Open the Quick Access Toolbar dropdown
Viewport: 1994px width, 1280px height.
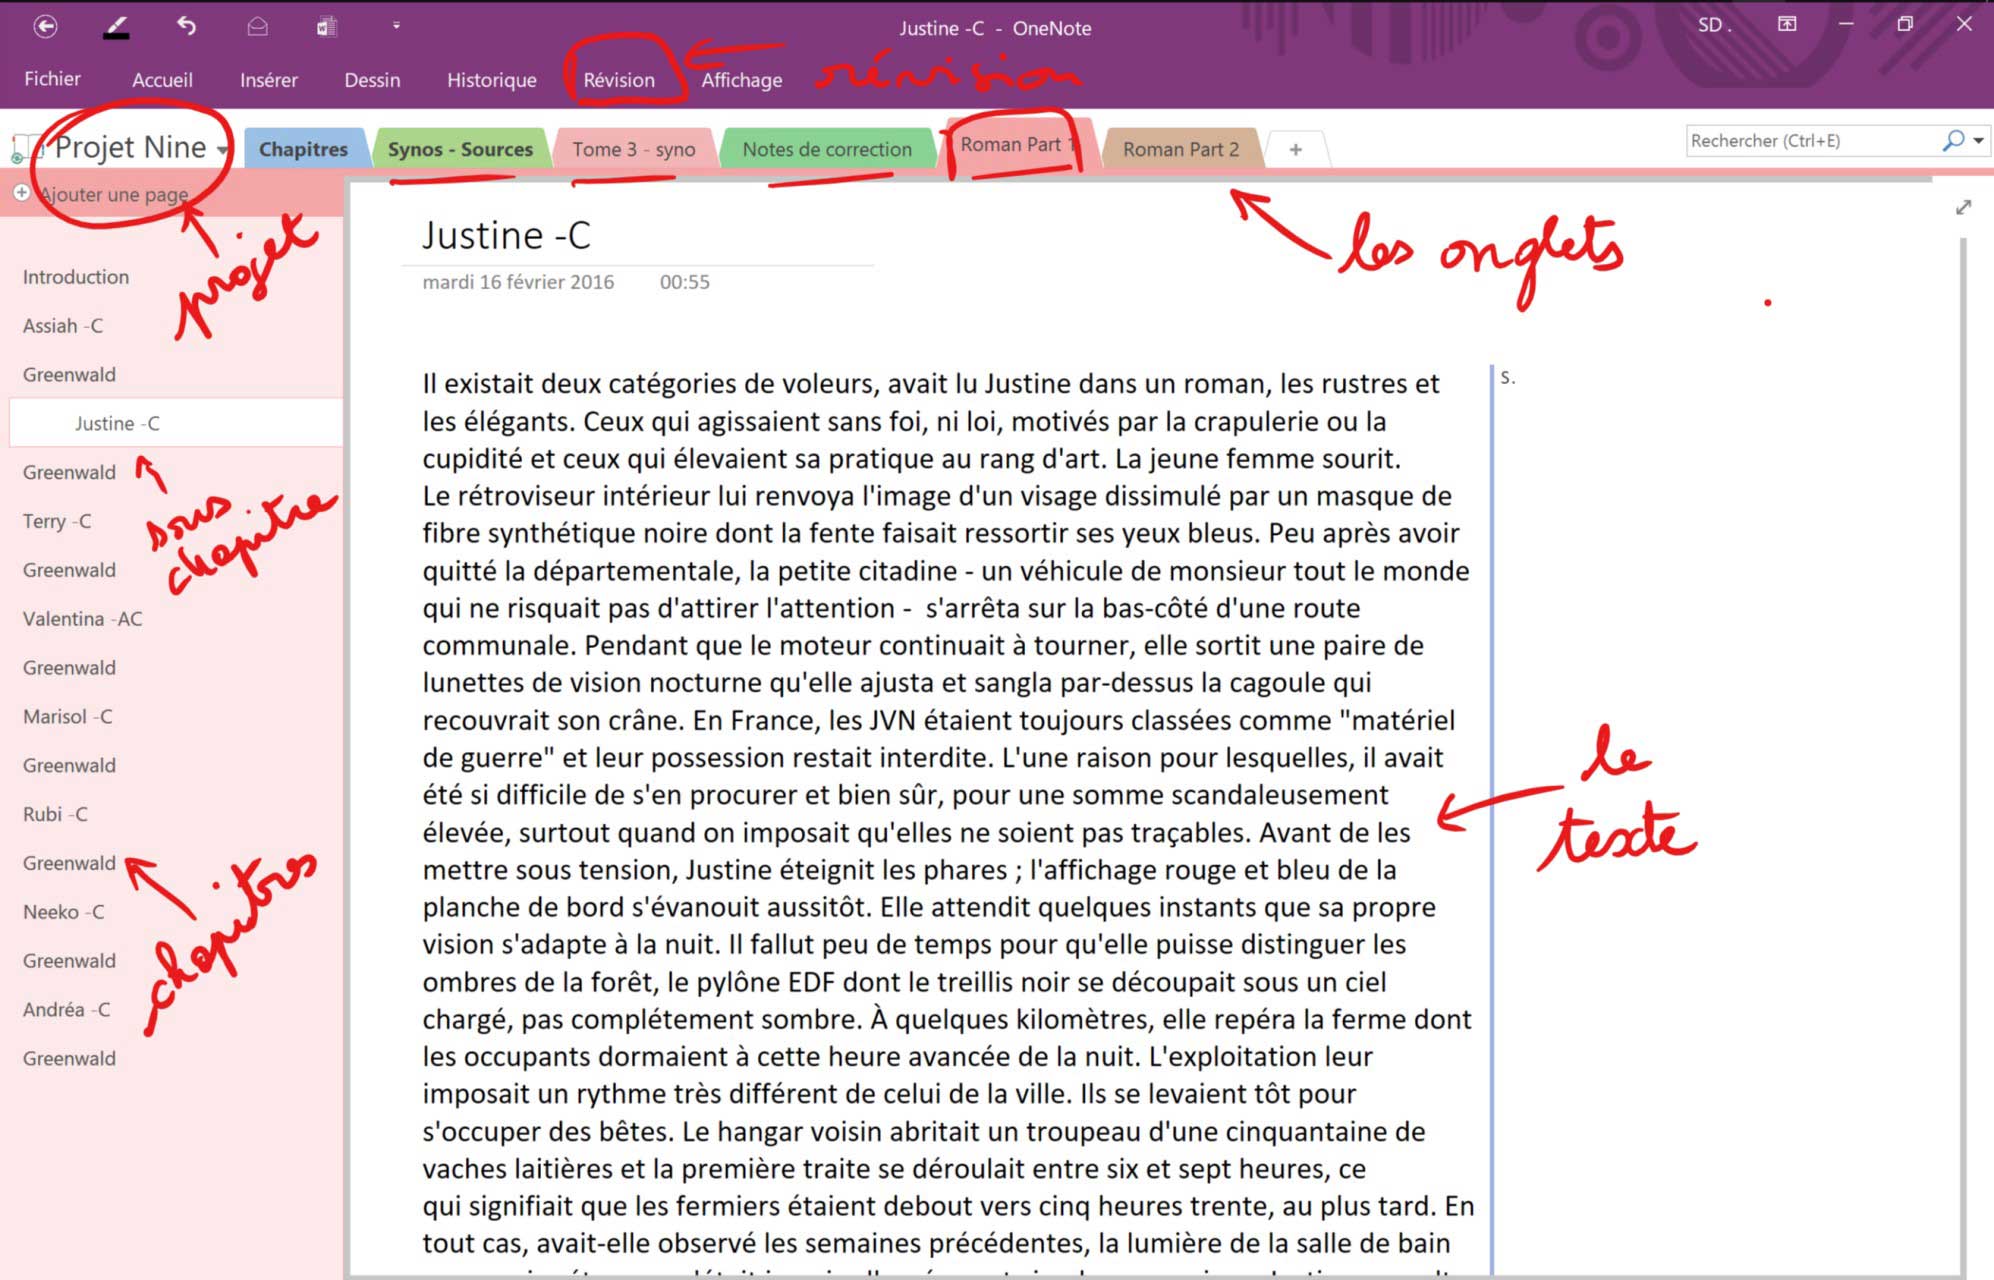pos(396,26)
